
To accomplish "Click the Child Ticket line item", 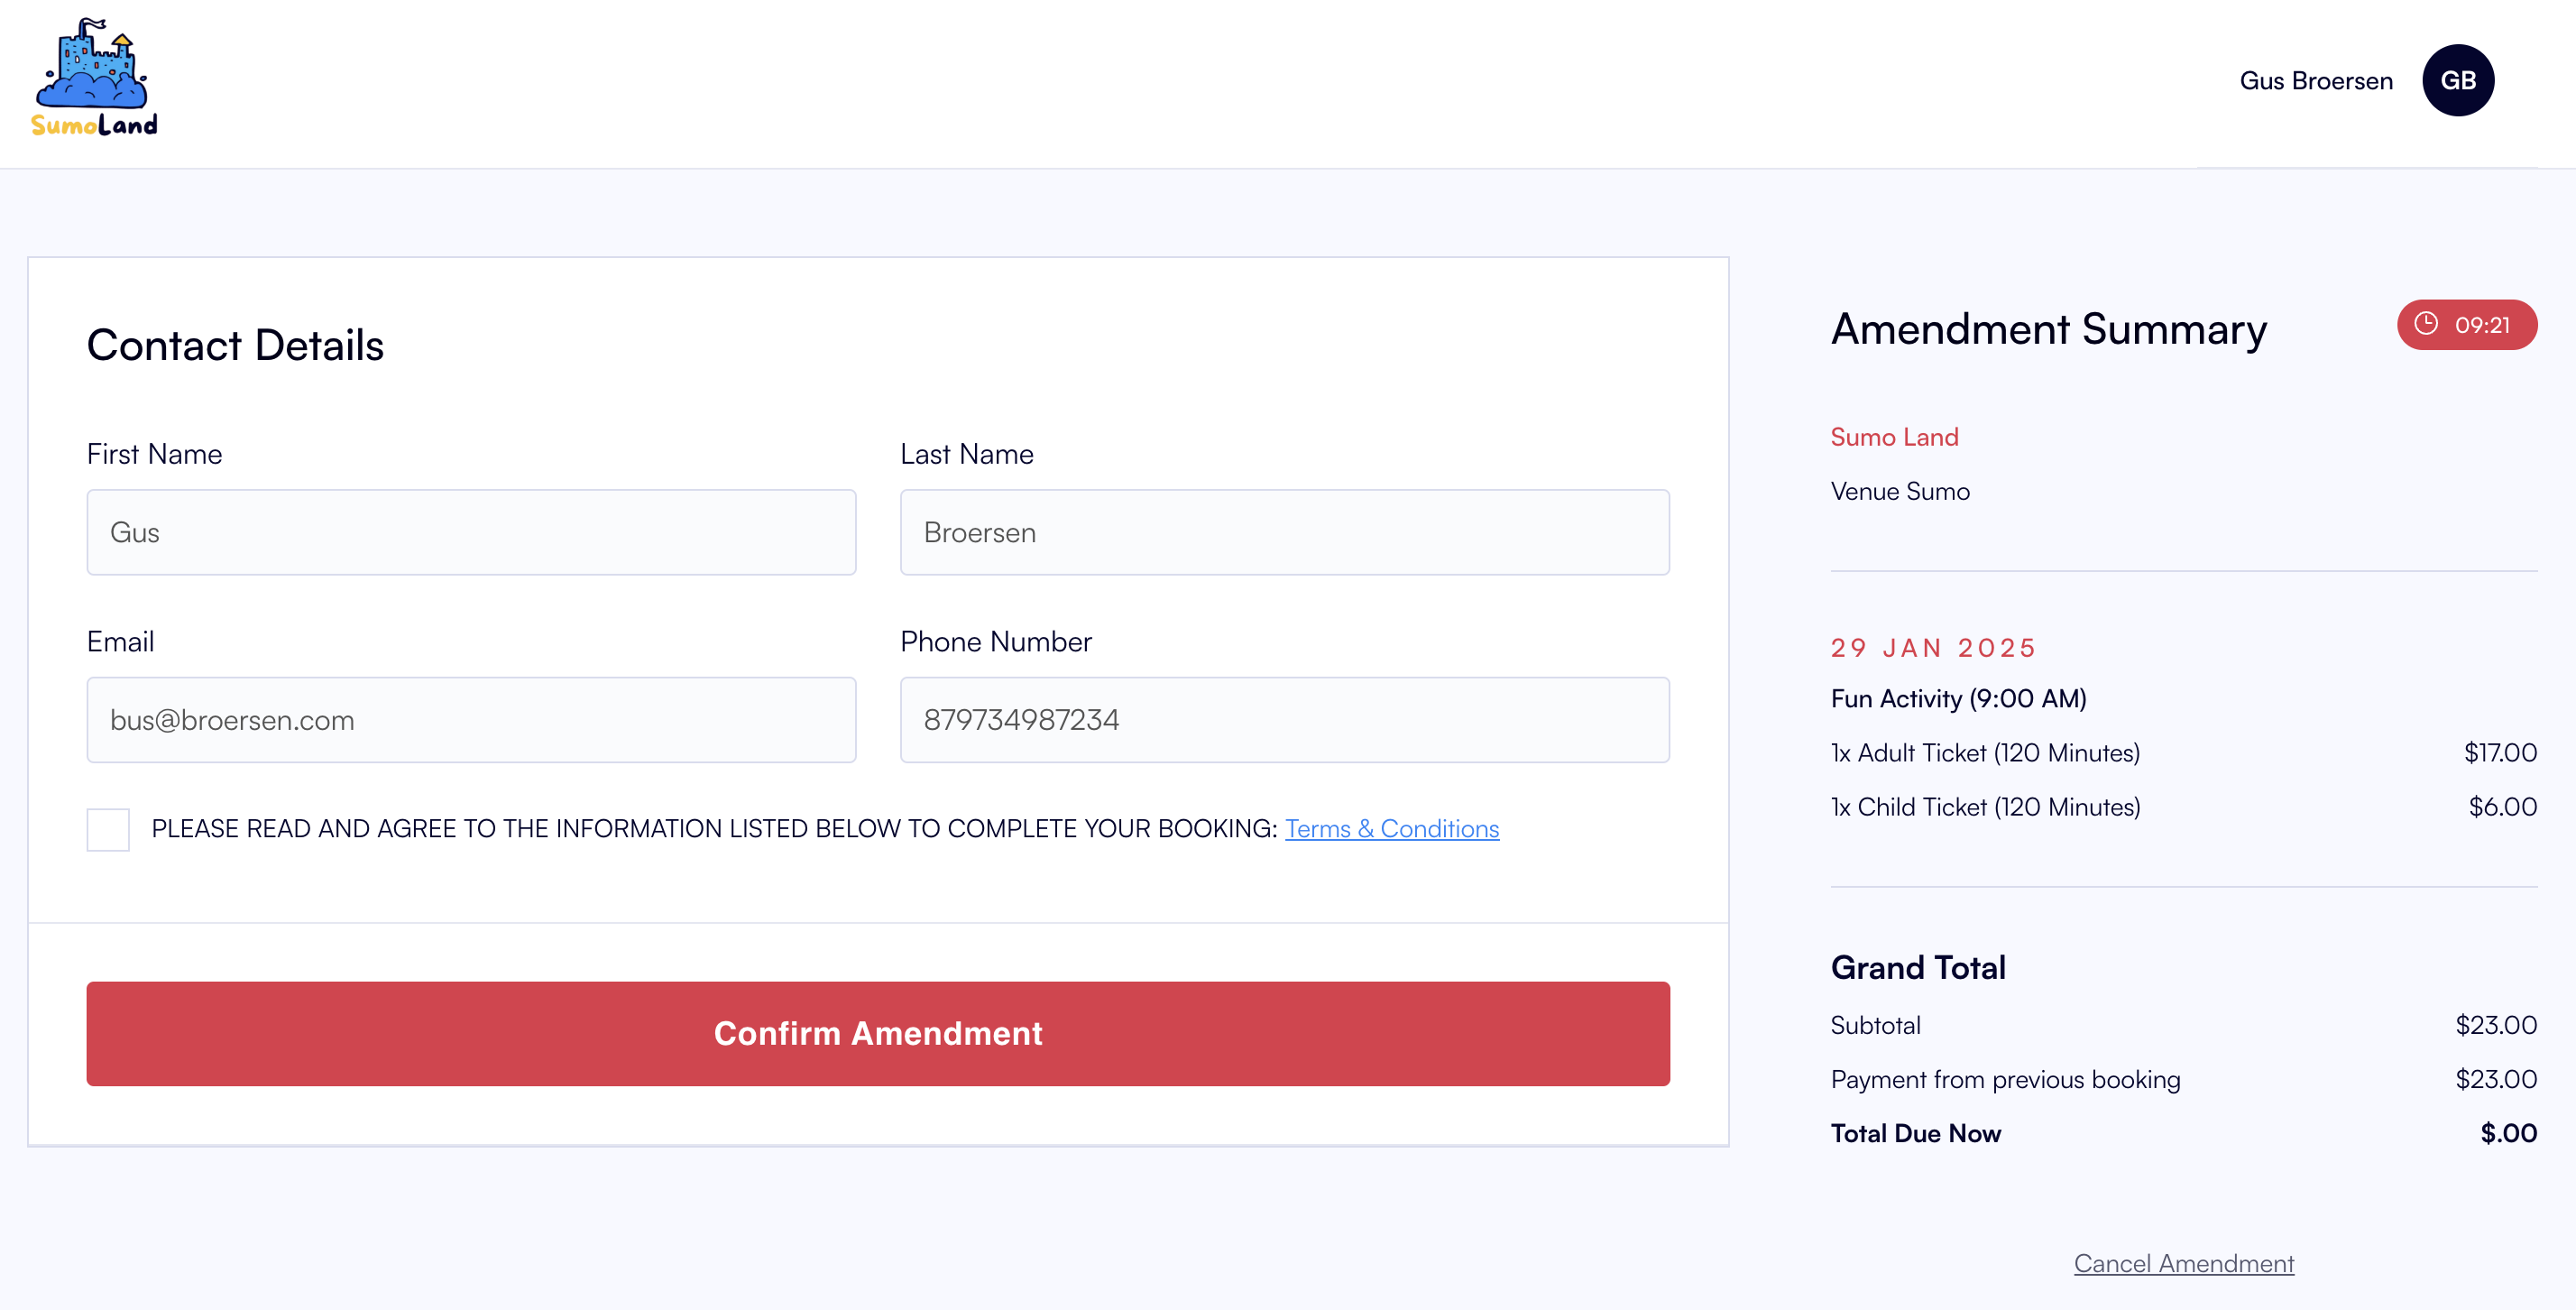I will [x=2183, y=807].
